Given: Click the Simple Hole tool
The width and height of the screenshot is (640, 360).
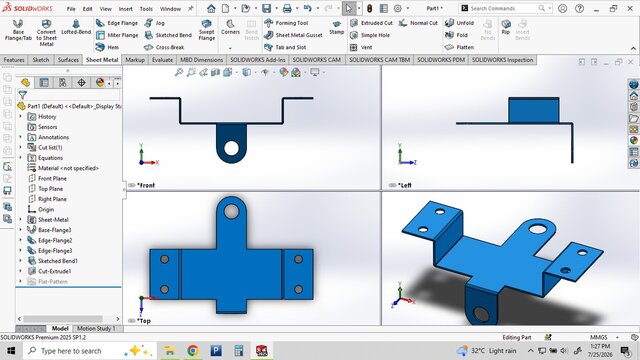Looking at the screenshot, I should [370, 35].
